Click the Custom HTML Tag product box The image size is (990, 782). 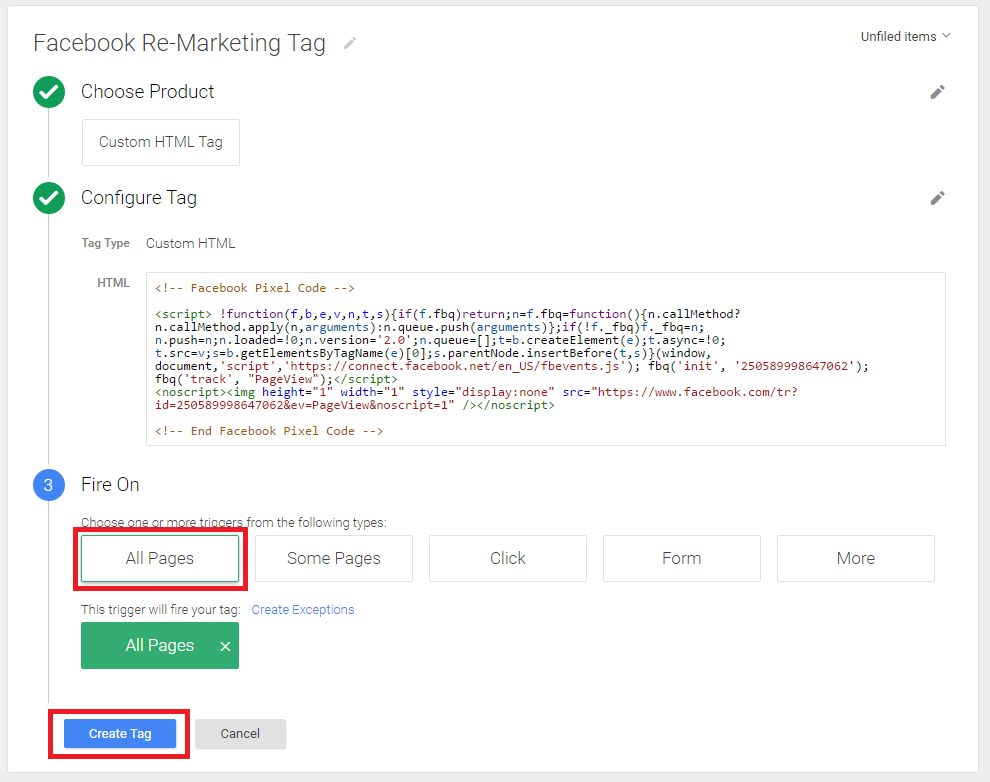pyautogui.click(x=161, y=142)
